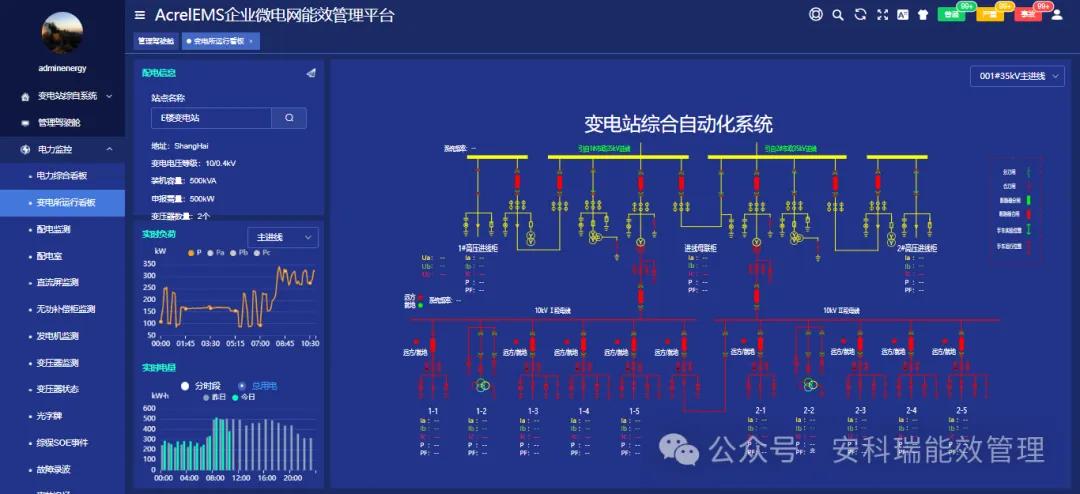The height and width of the screenshot is (494, 1080).
Task: Enter fullscreen with the four-arrows icon
Action: click(x=882, y=15)
